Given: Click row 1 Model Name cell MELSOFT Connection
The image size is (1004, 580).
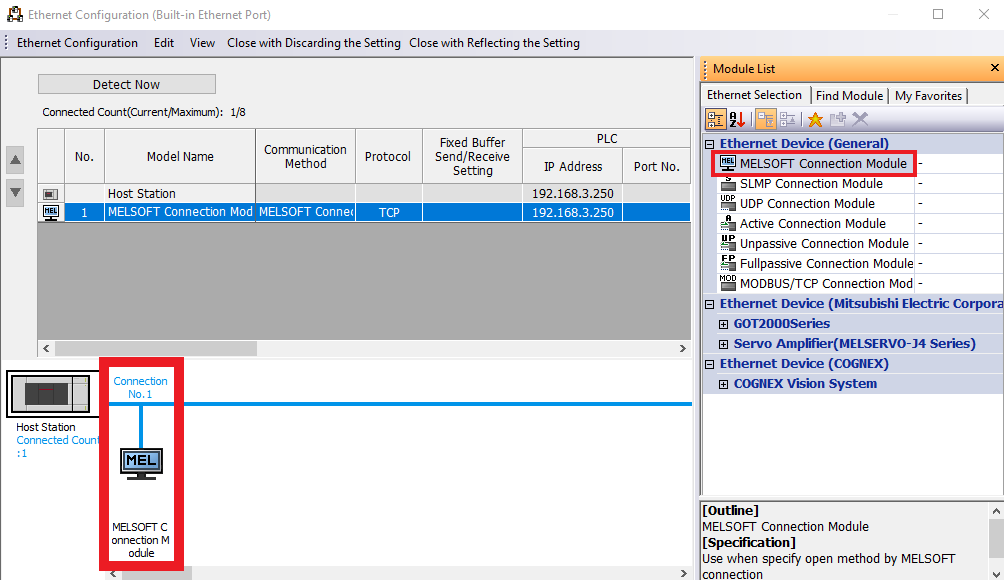Looking at the screenshot, I should (x=180, y=212).
